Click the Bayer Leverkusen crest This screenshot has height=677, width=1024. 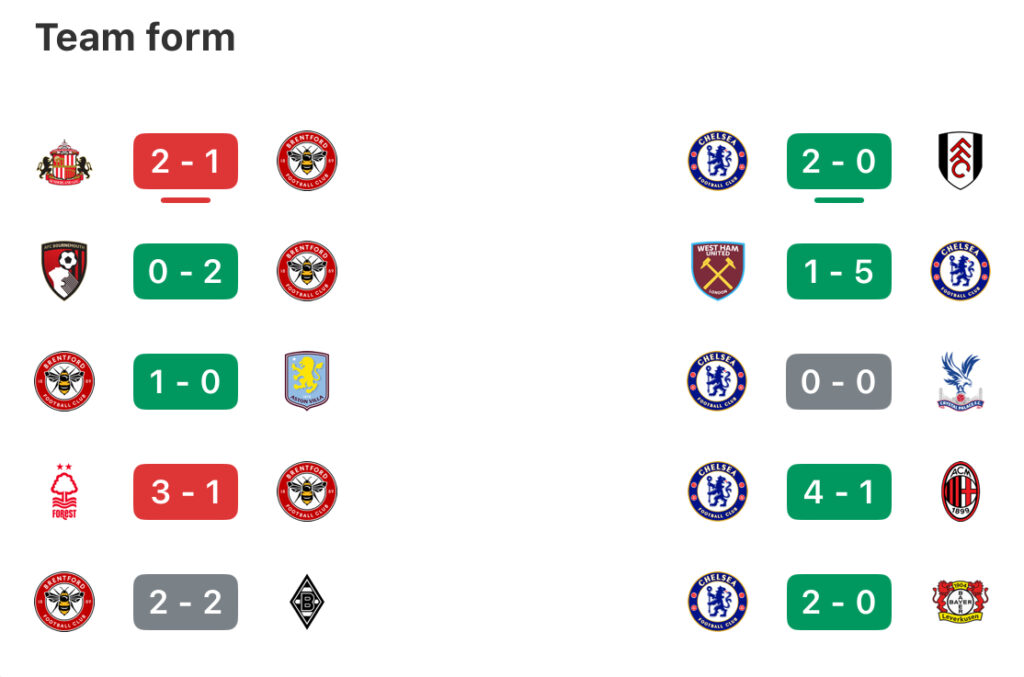coord(960,601)
